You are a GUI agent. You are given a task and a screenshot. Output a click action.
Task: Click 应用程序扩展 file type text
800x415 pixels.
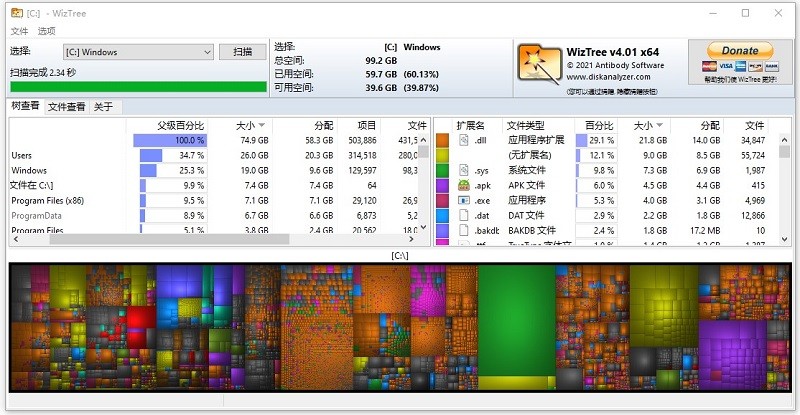coord(536,140)
